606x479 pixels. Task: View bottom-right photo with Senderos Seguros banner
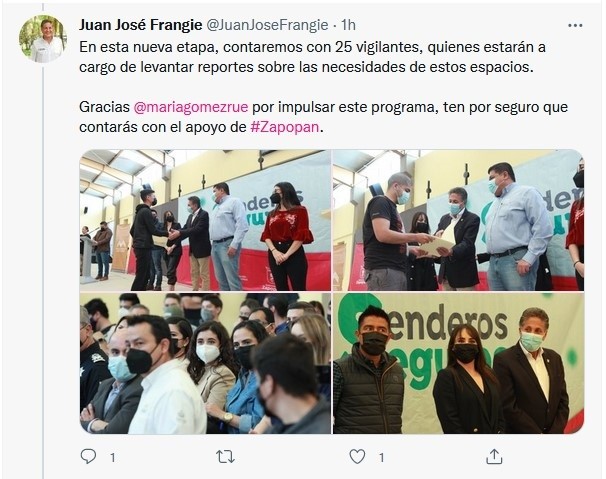click(x=458, y=363)
